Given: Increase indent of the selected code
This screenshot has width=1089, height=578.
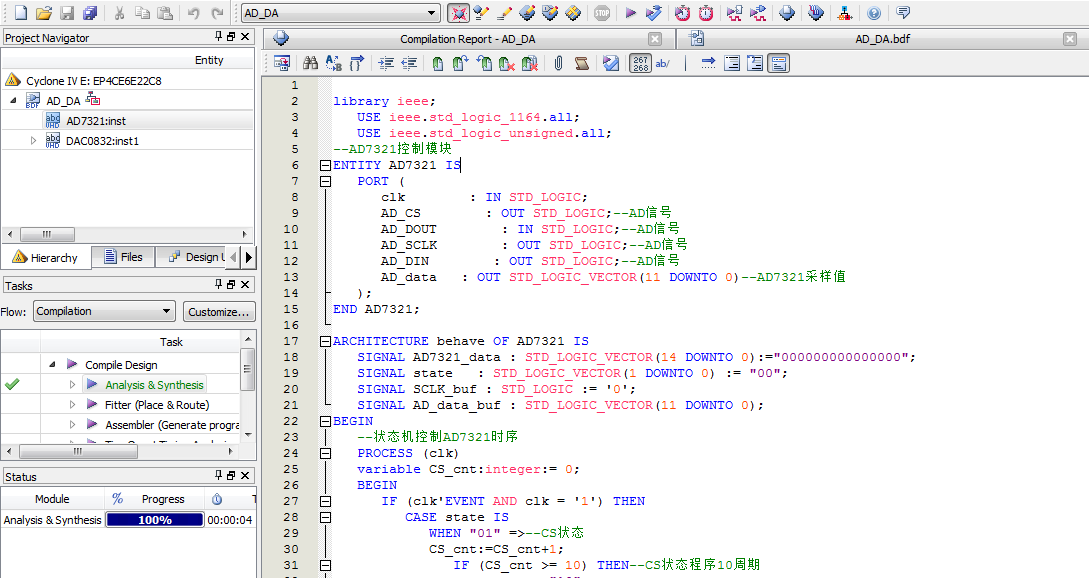Looking at the screenshot, I should pos(386,62).
